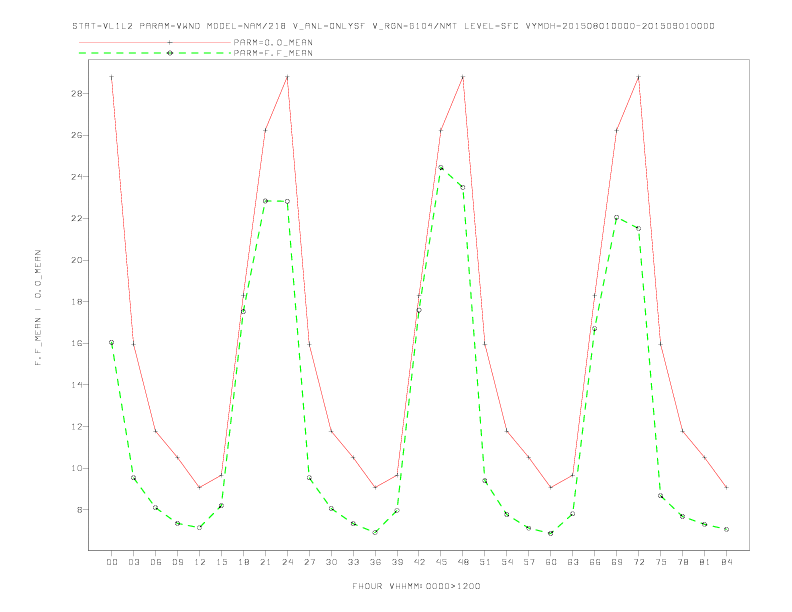
Task: Click x-axis tick label 36
Action: [x=375, y=562]
